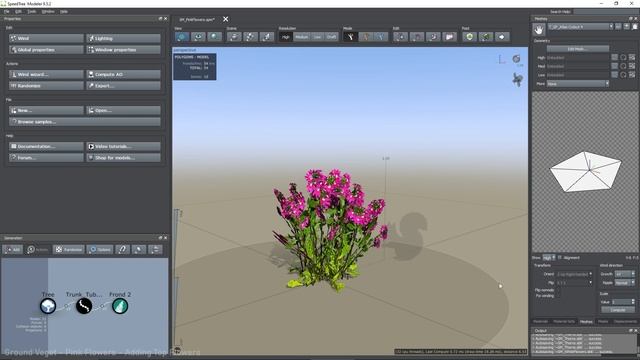Open the mesh name dropdown

tap(580, 27)
